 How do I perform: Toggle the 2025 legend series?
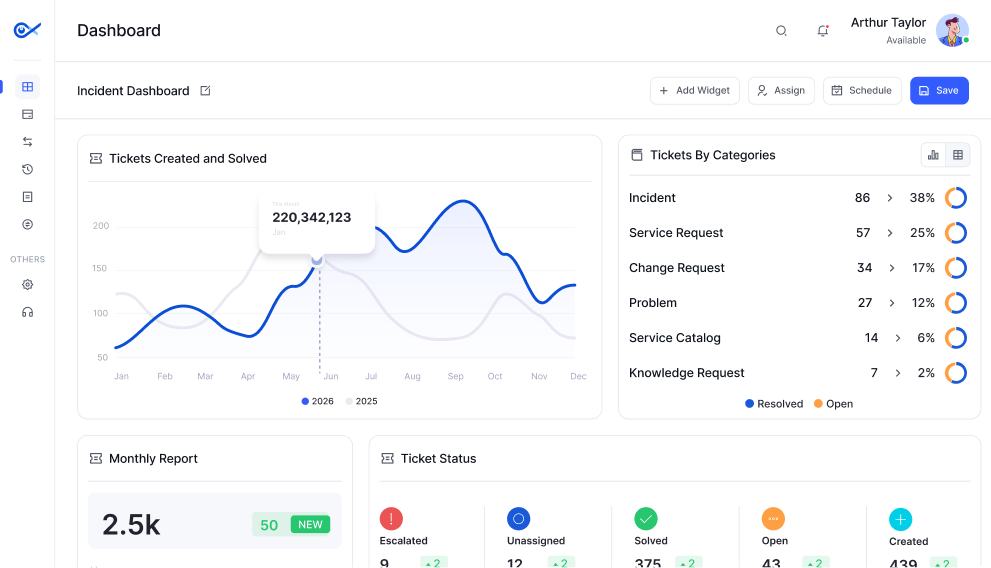pos(362,401)
